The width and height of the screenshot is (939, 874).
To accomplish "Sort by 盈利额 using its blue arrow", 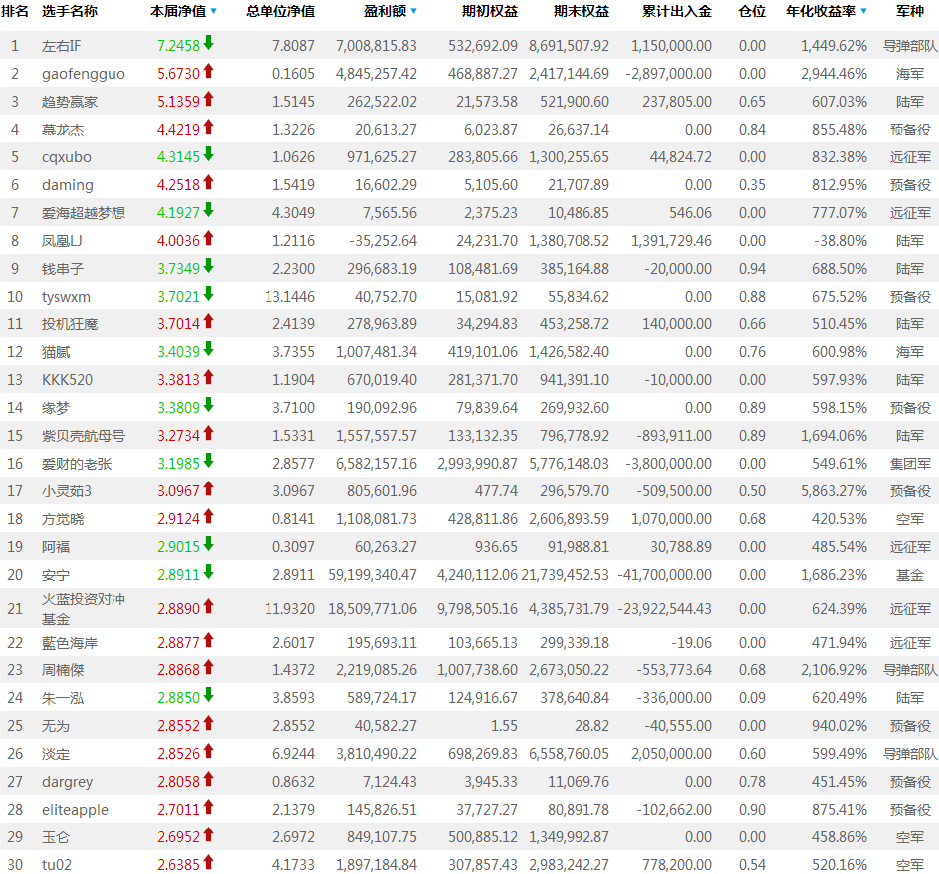I will point(414,11).
